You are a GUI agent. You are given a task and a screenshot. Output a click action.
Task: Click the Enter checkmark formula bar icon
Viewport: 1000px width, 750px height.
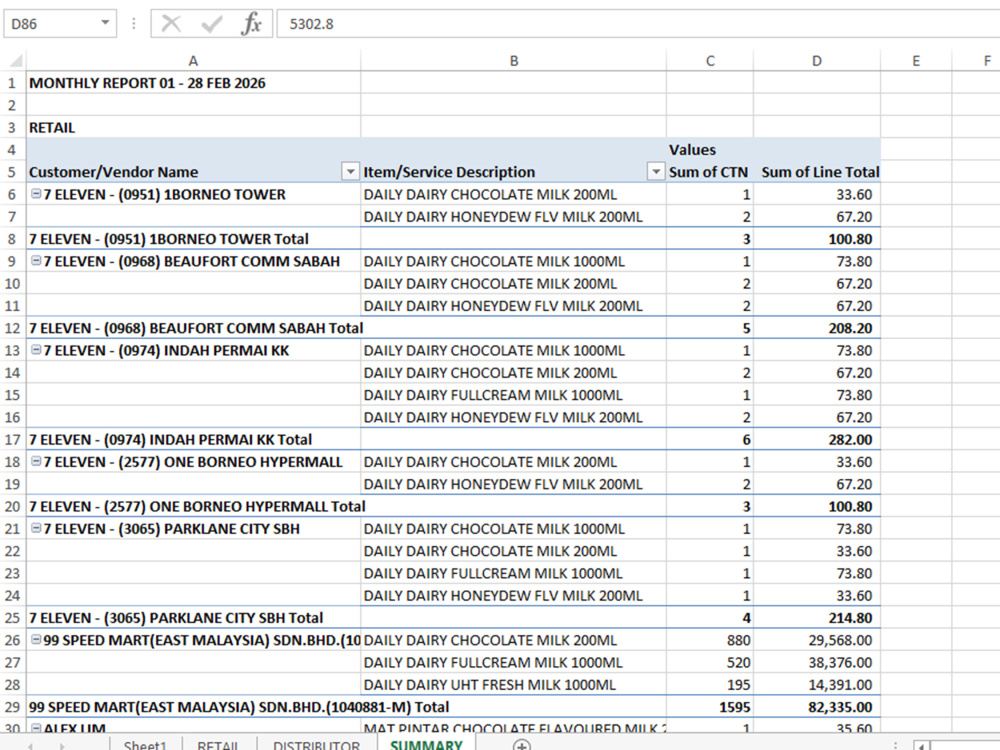(x=211, y=24)
